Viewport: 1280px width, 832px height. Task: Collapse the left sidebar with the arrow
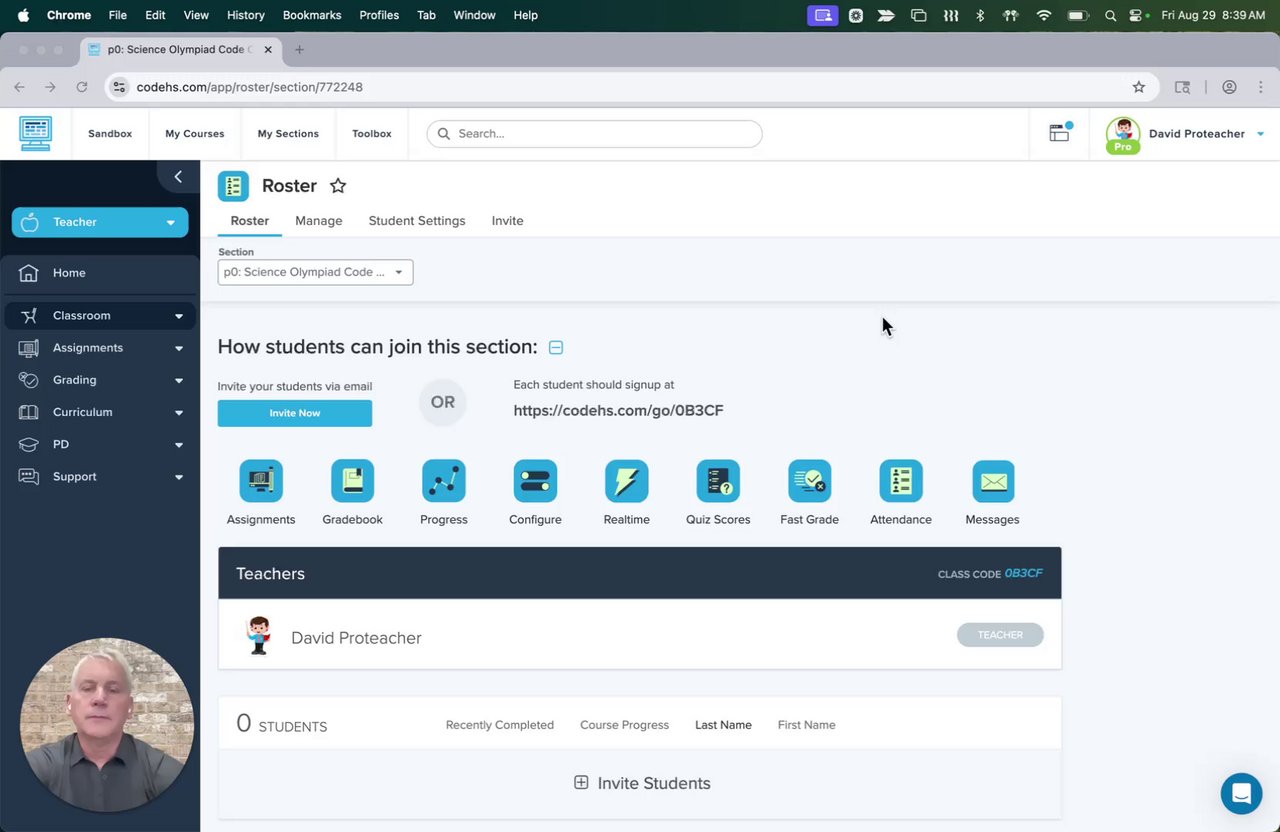[178, 177]
